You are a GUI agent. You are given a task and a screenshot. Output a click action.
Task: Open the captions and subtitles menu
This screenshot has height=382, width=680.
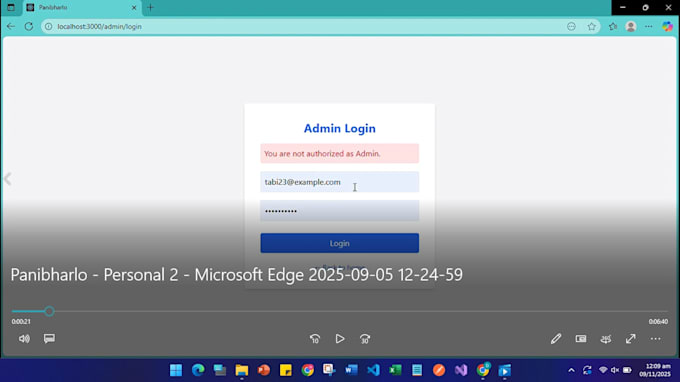point(49,339)
